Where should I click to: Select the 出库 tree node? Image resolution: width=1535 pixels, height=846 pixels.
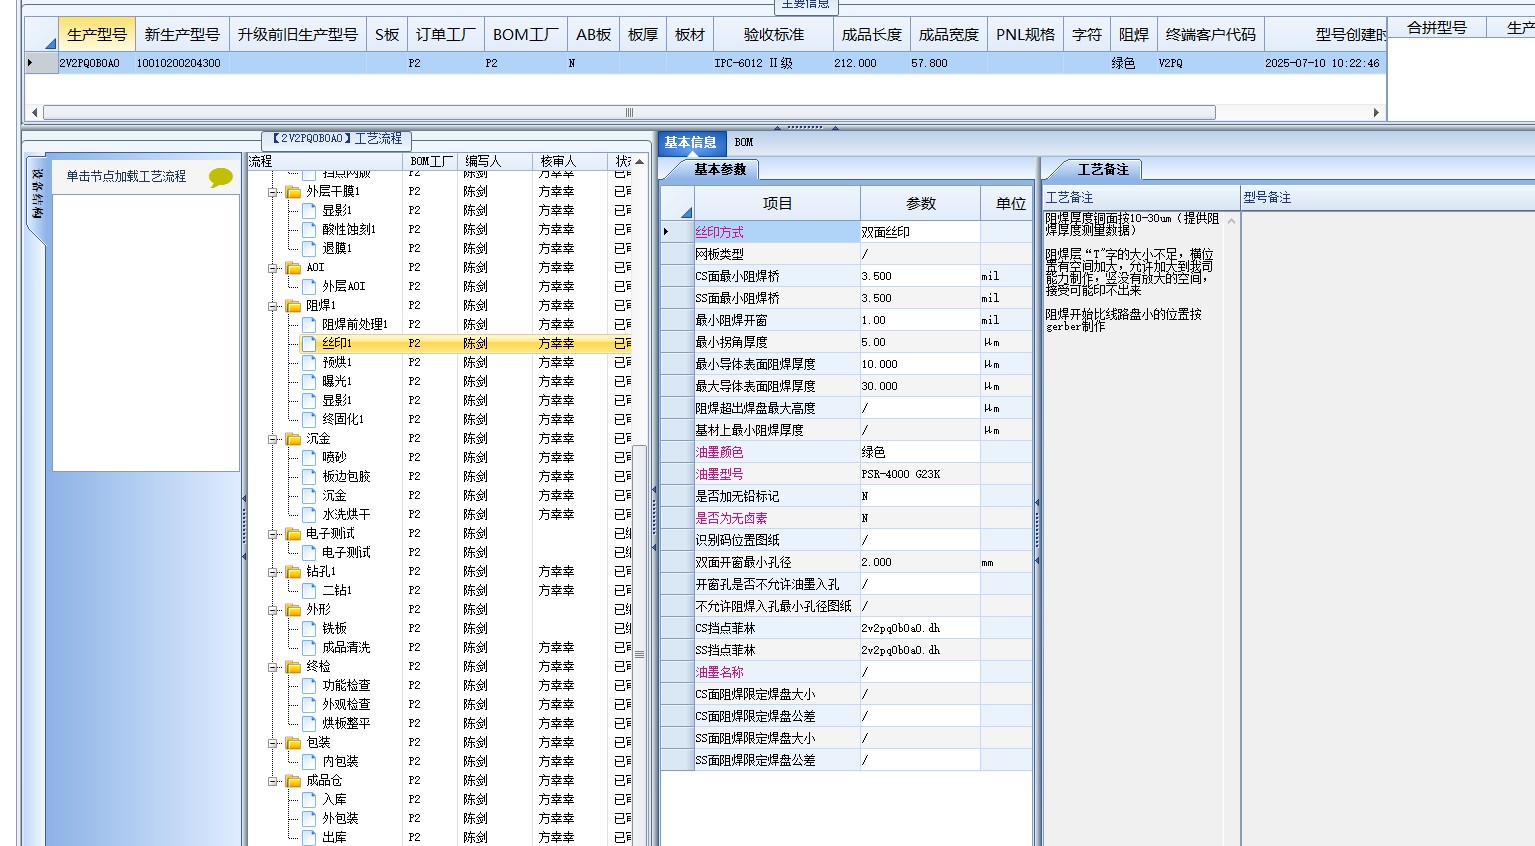point(334,837)
